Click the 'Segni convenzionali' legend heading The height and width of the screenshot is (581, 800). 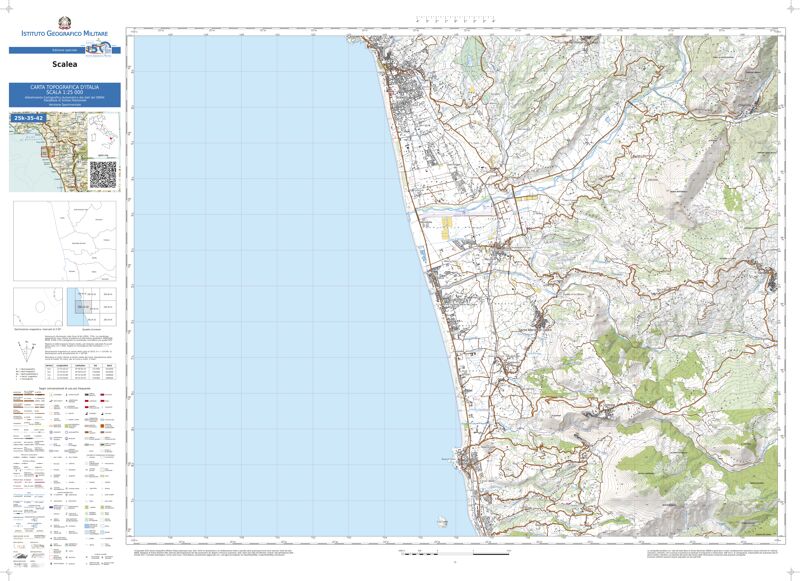tap(65, 388)
